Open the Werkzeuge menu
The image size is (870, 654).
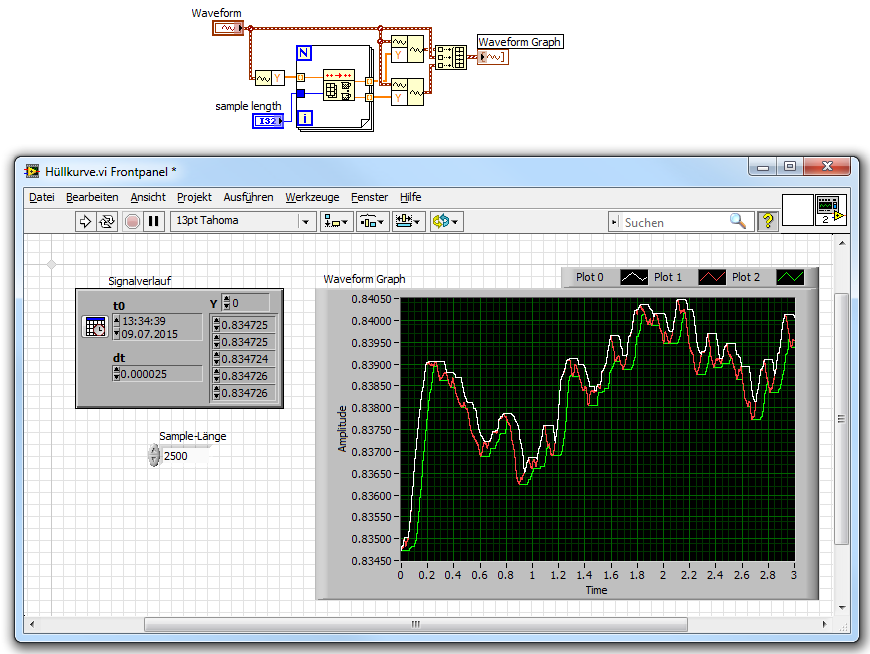[x=312, y=197]
